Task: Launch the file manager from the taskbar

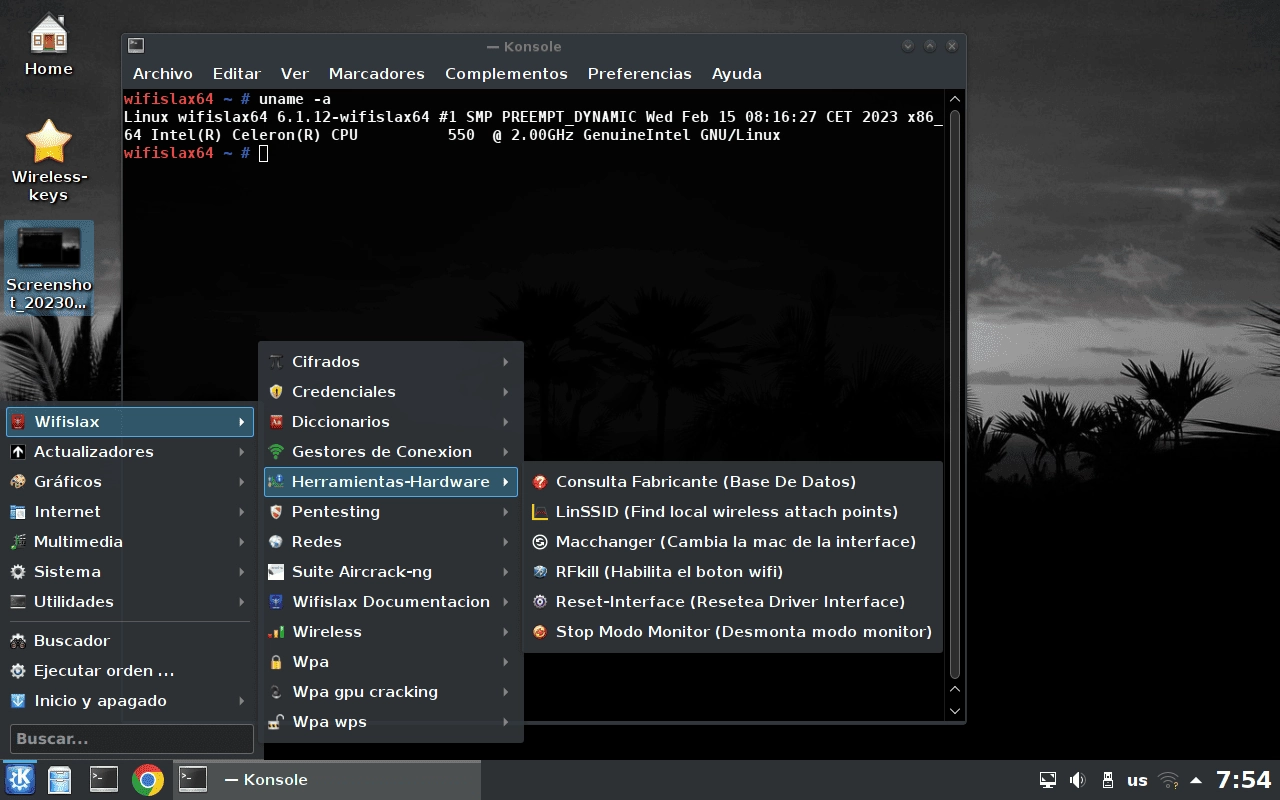Action: point(60,779)
